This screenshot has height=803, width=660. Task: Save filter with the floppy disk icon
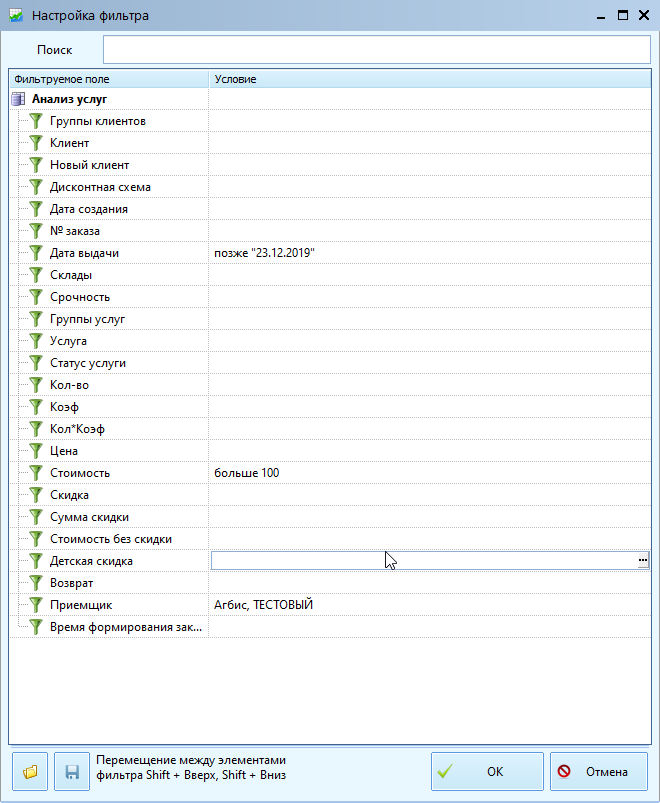[72, 771]
